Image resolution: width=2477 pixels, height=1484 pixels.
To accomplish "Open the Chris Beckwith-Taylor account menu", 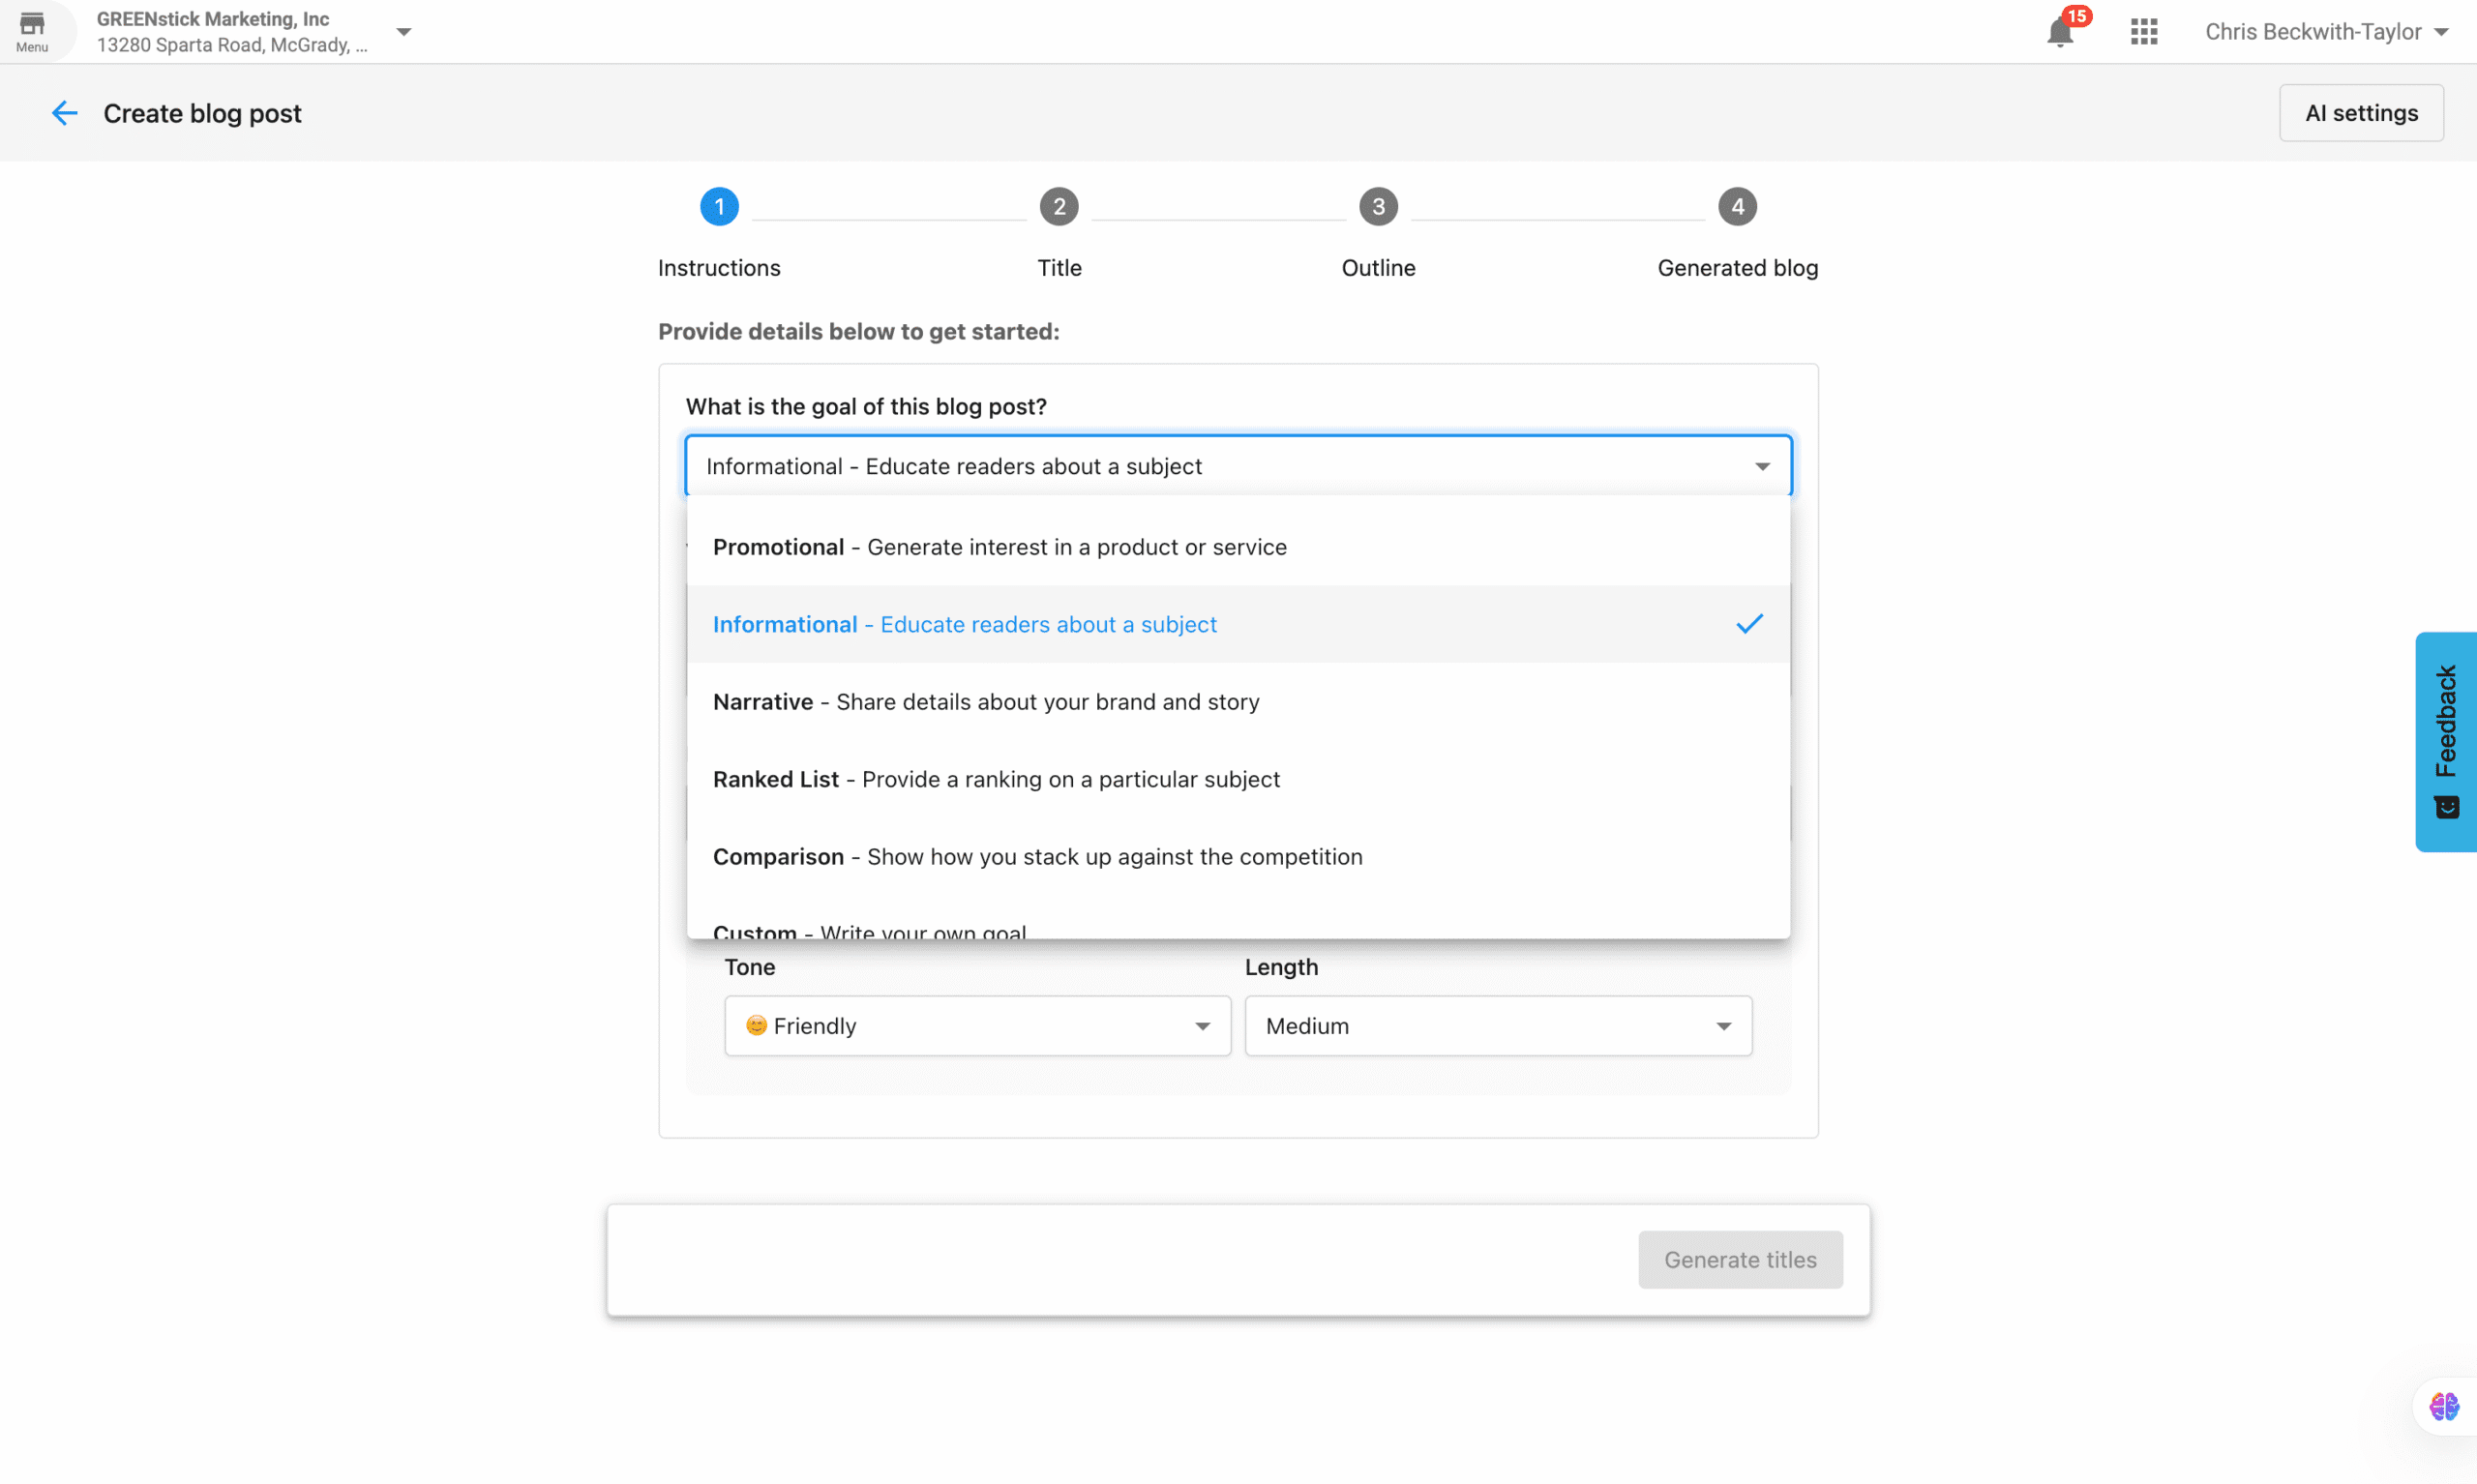I will click(2326, 32).
